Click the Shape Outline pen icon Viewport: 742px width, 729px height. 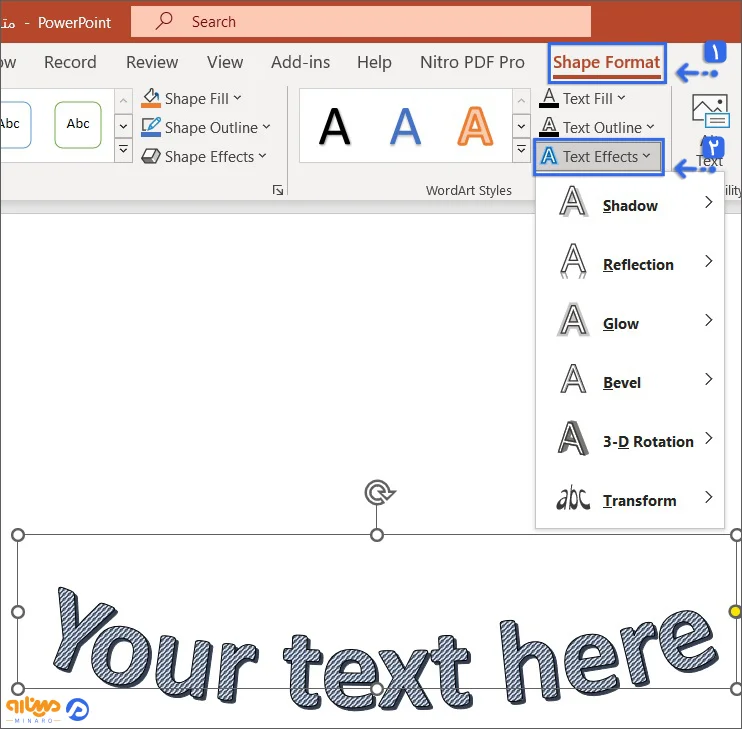[x=151, y=127]
